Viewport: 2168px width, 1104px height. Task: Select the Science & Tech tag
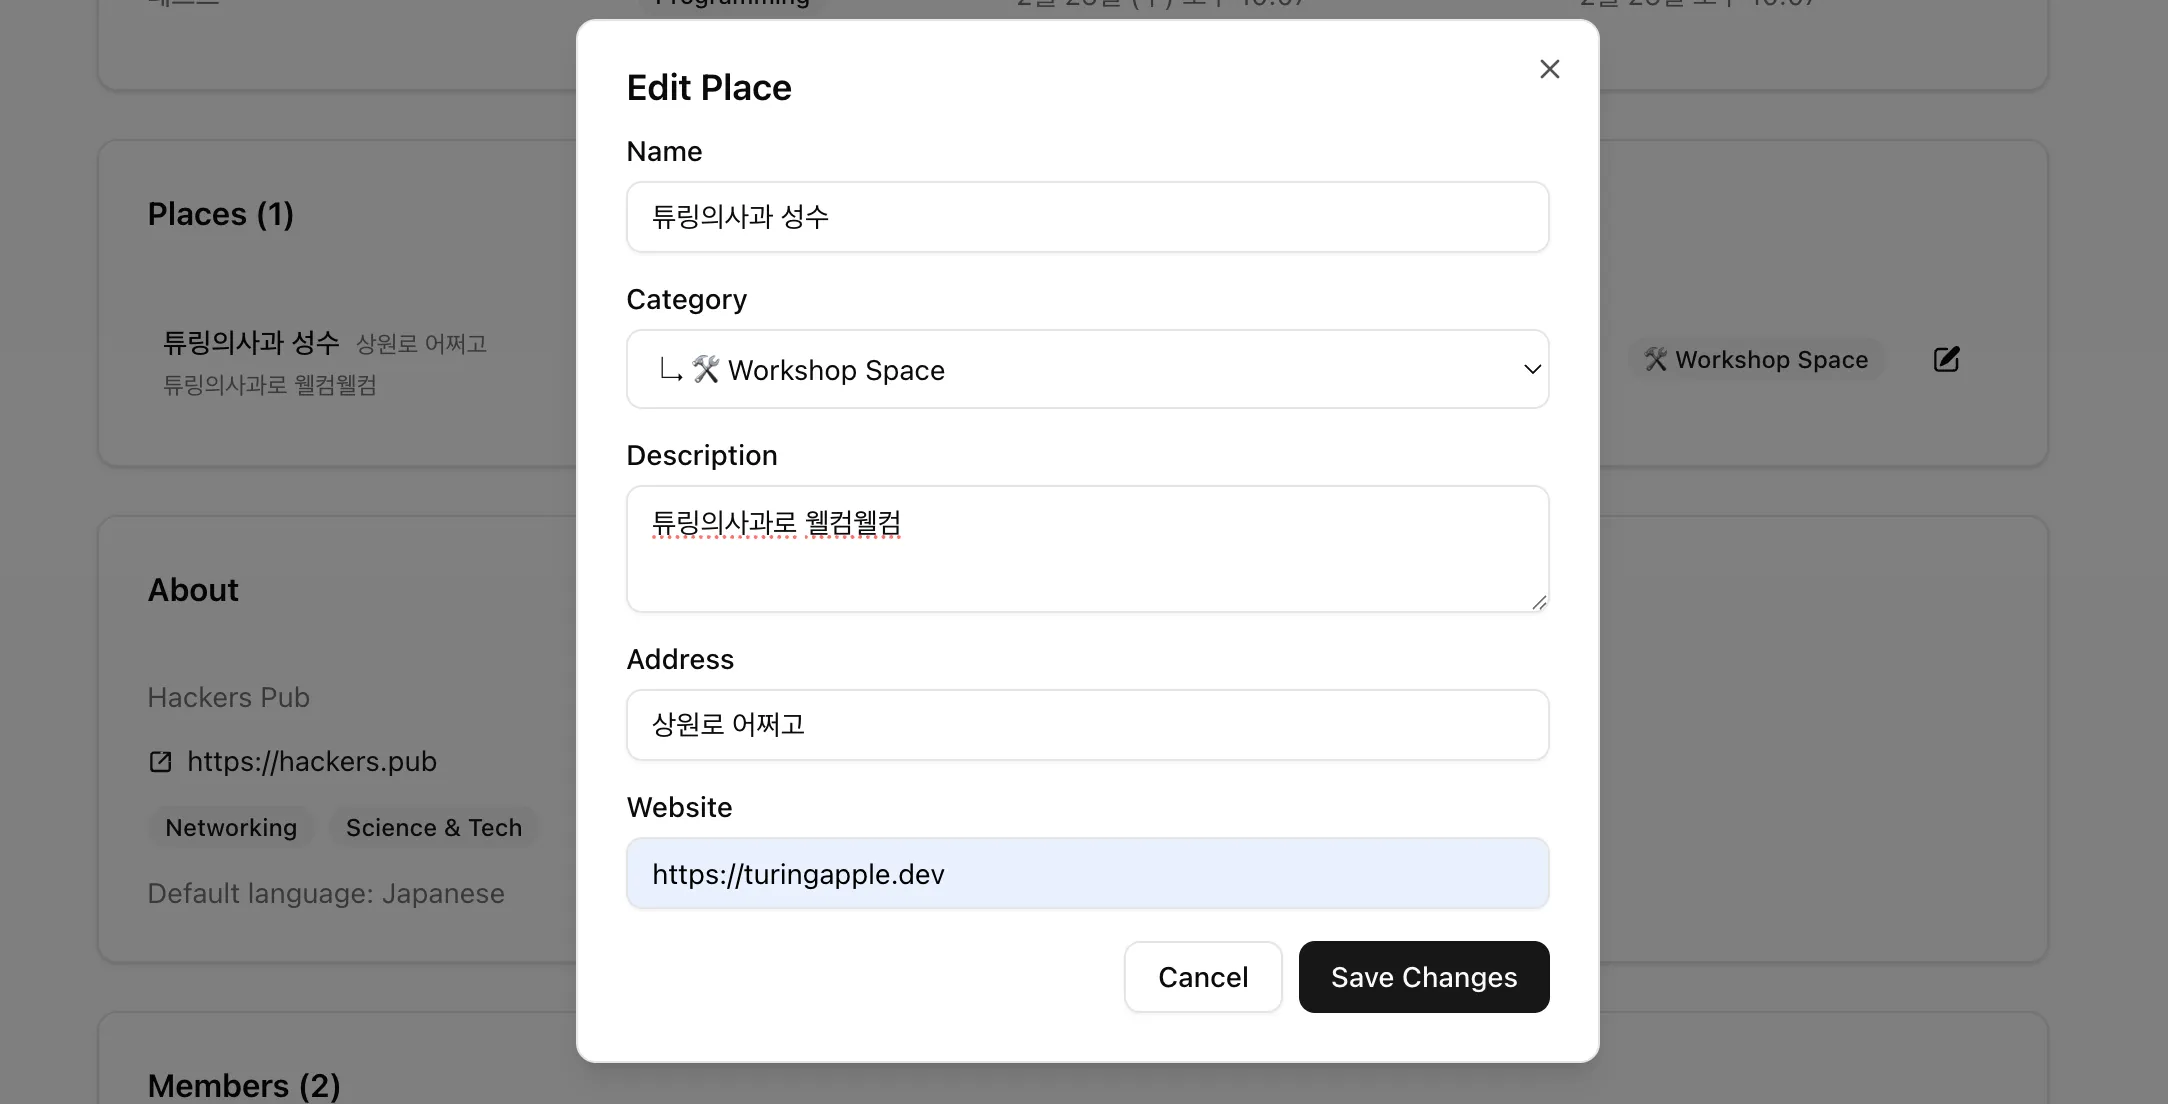coord(433,827)
